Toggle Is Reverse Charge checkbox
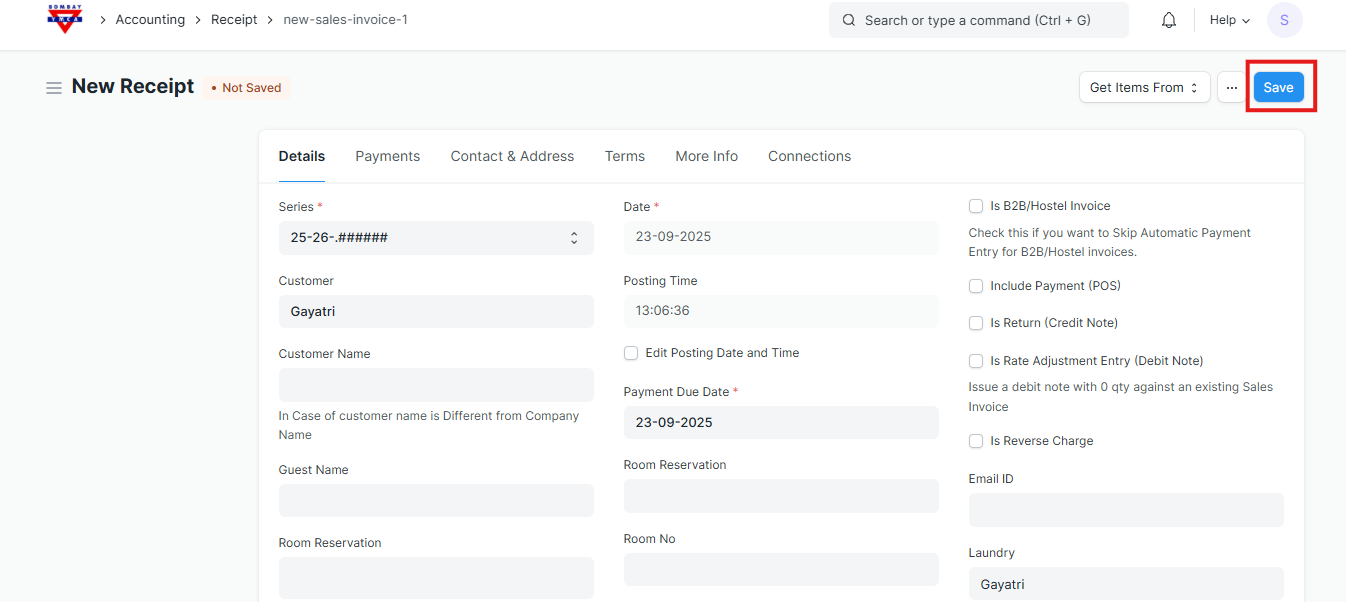 976,441
